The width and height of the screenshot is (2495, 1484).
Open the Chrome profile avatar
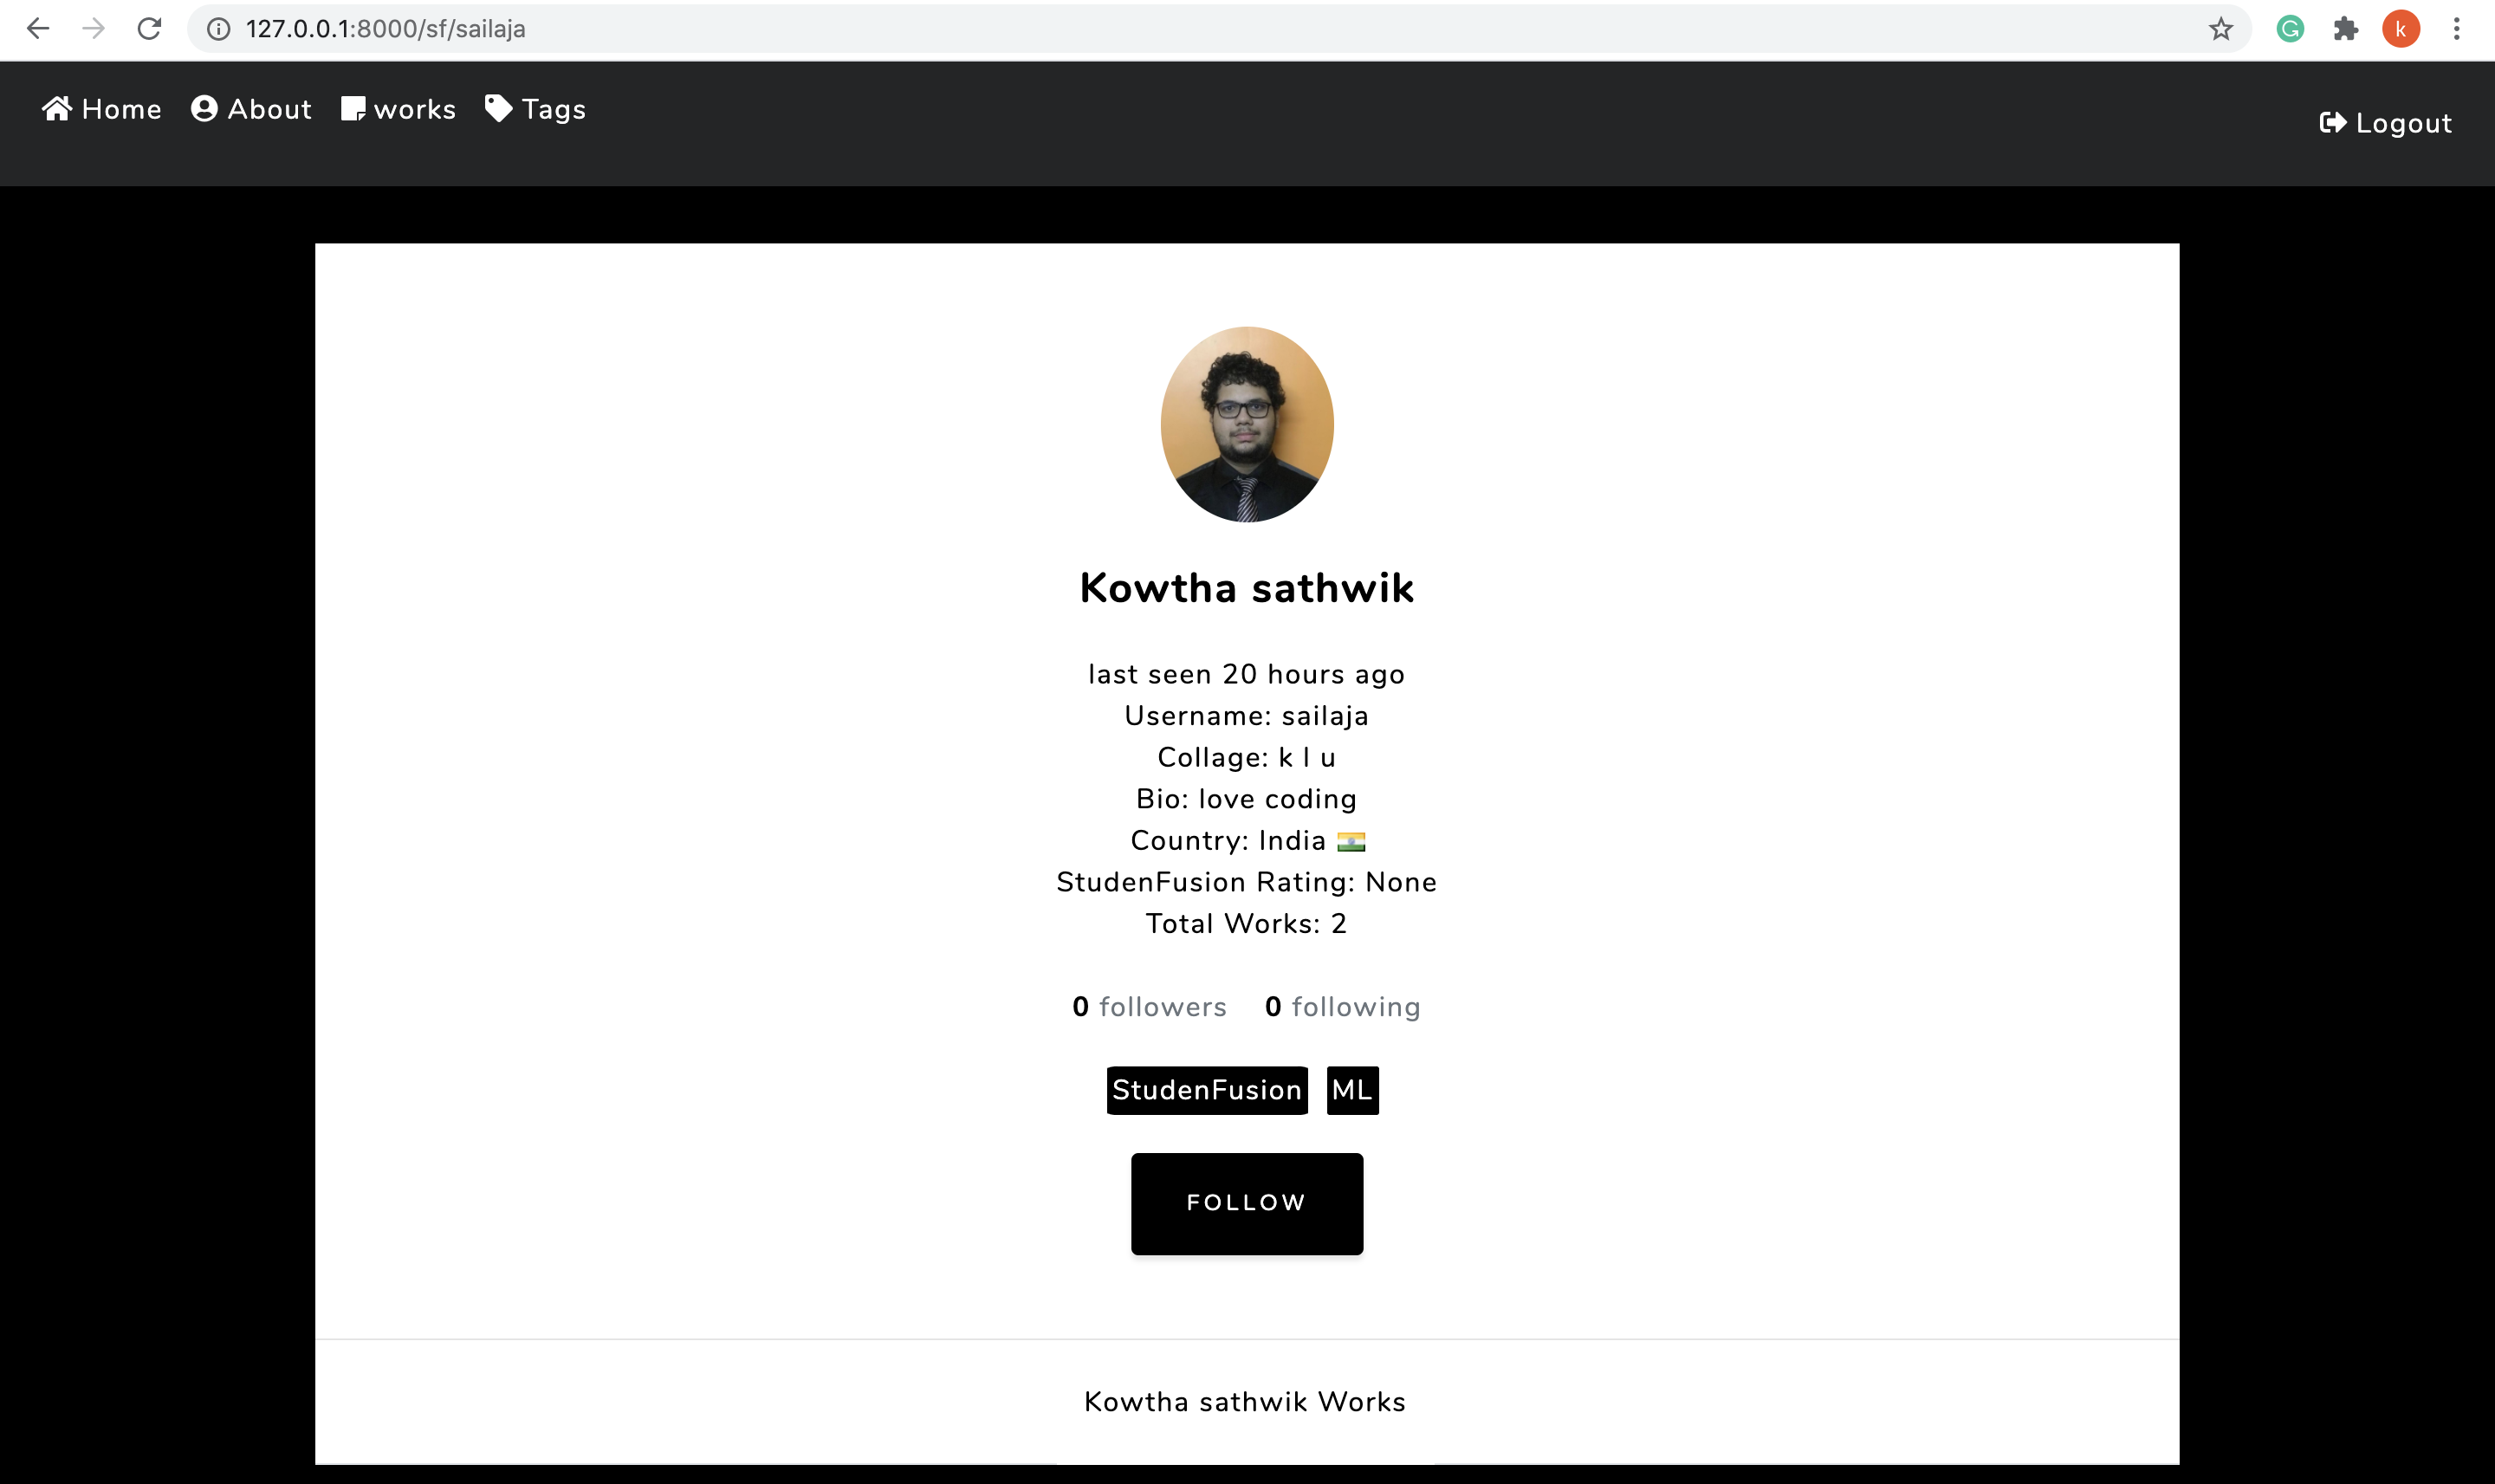click(x=2400, y=29)
